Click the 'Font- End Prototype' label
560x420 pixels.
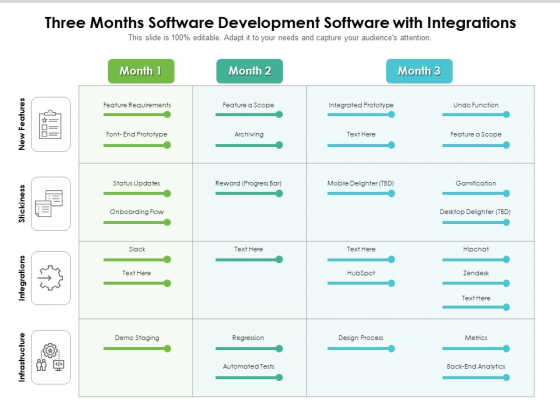coord(137,134)
